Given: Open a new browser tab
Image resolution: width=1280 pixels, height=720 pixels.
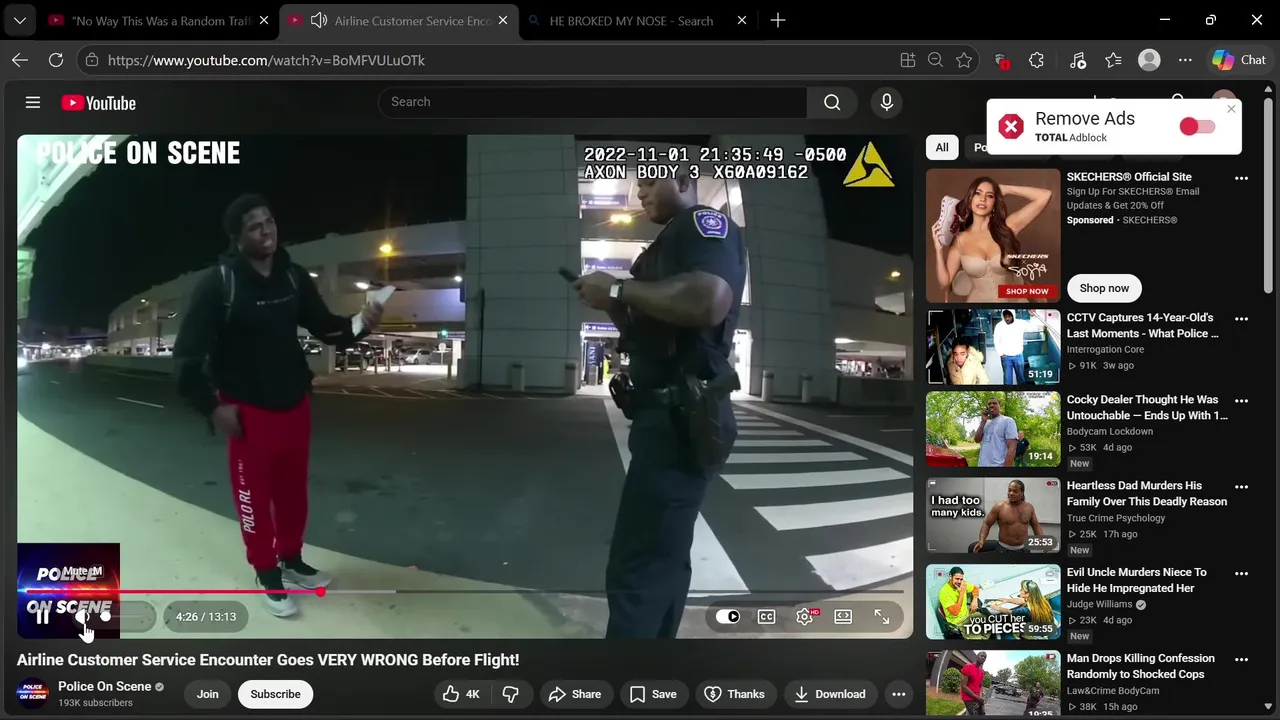Looking at the screenshot, I should 778,20.
